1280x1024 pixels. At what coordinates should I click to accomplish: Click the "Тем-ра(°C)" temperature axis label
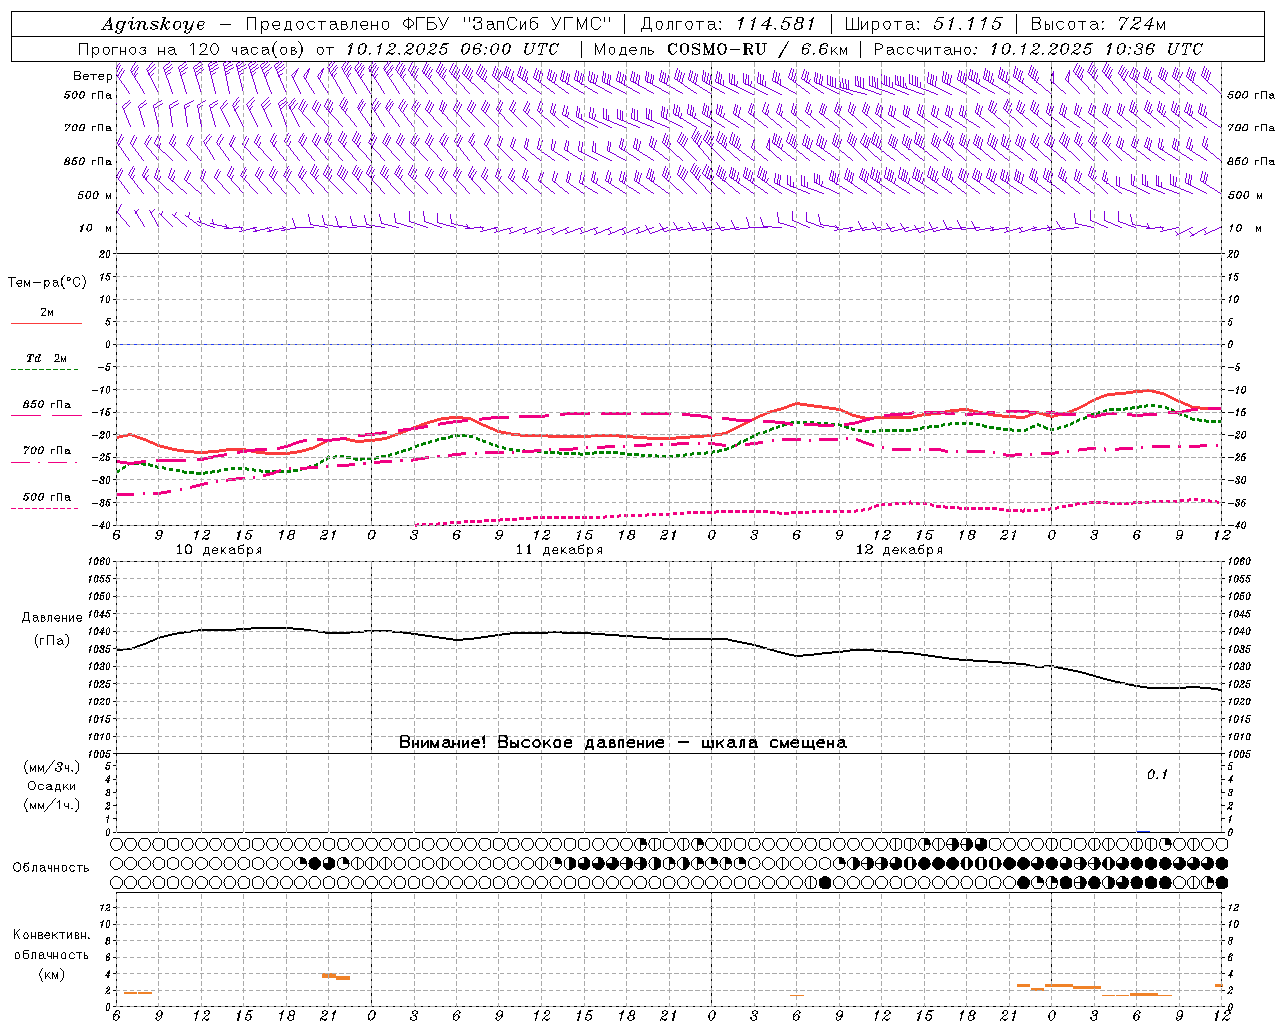47,283
